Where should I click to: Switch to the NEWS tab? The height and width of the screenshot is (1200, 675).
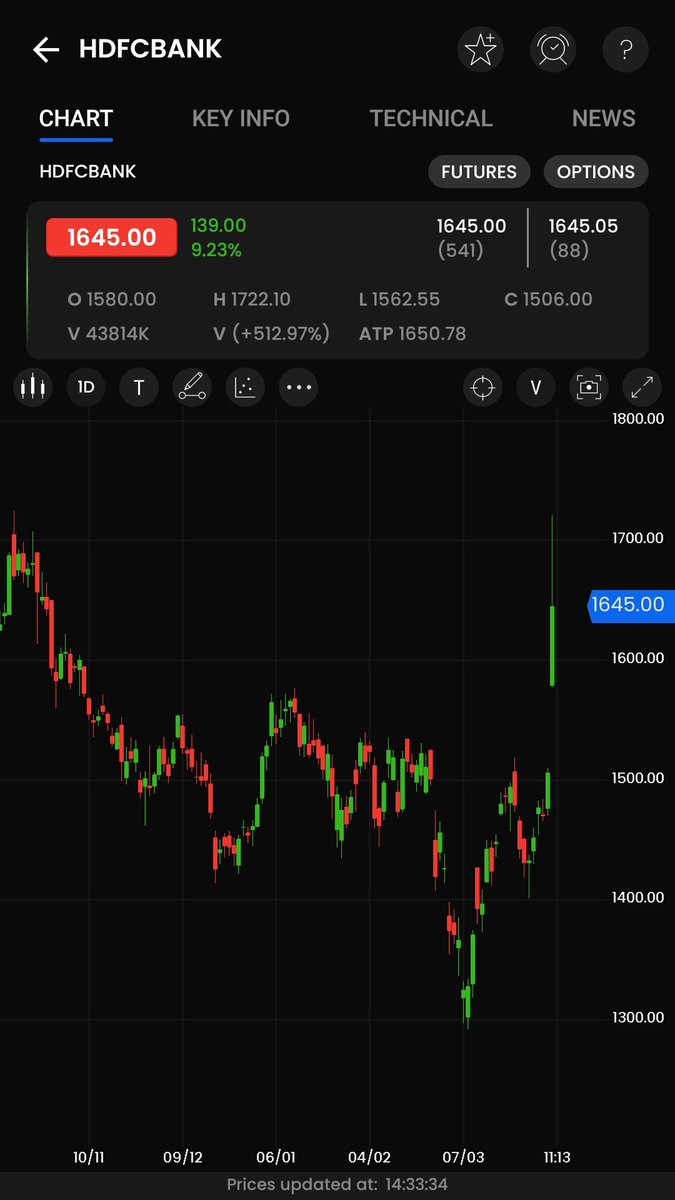(x=604, y=118)
